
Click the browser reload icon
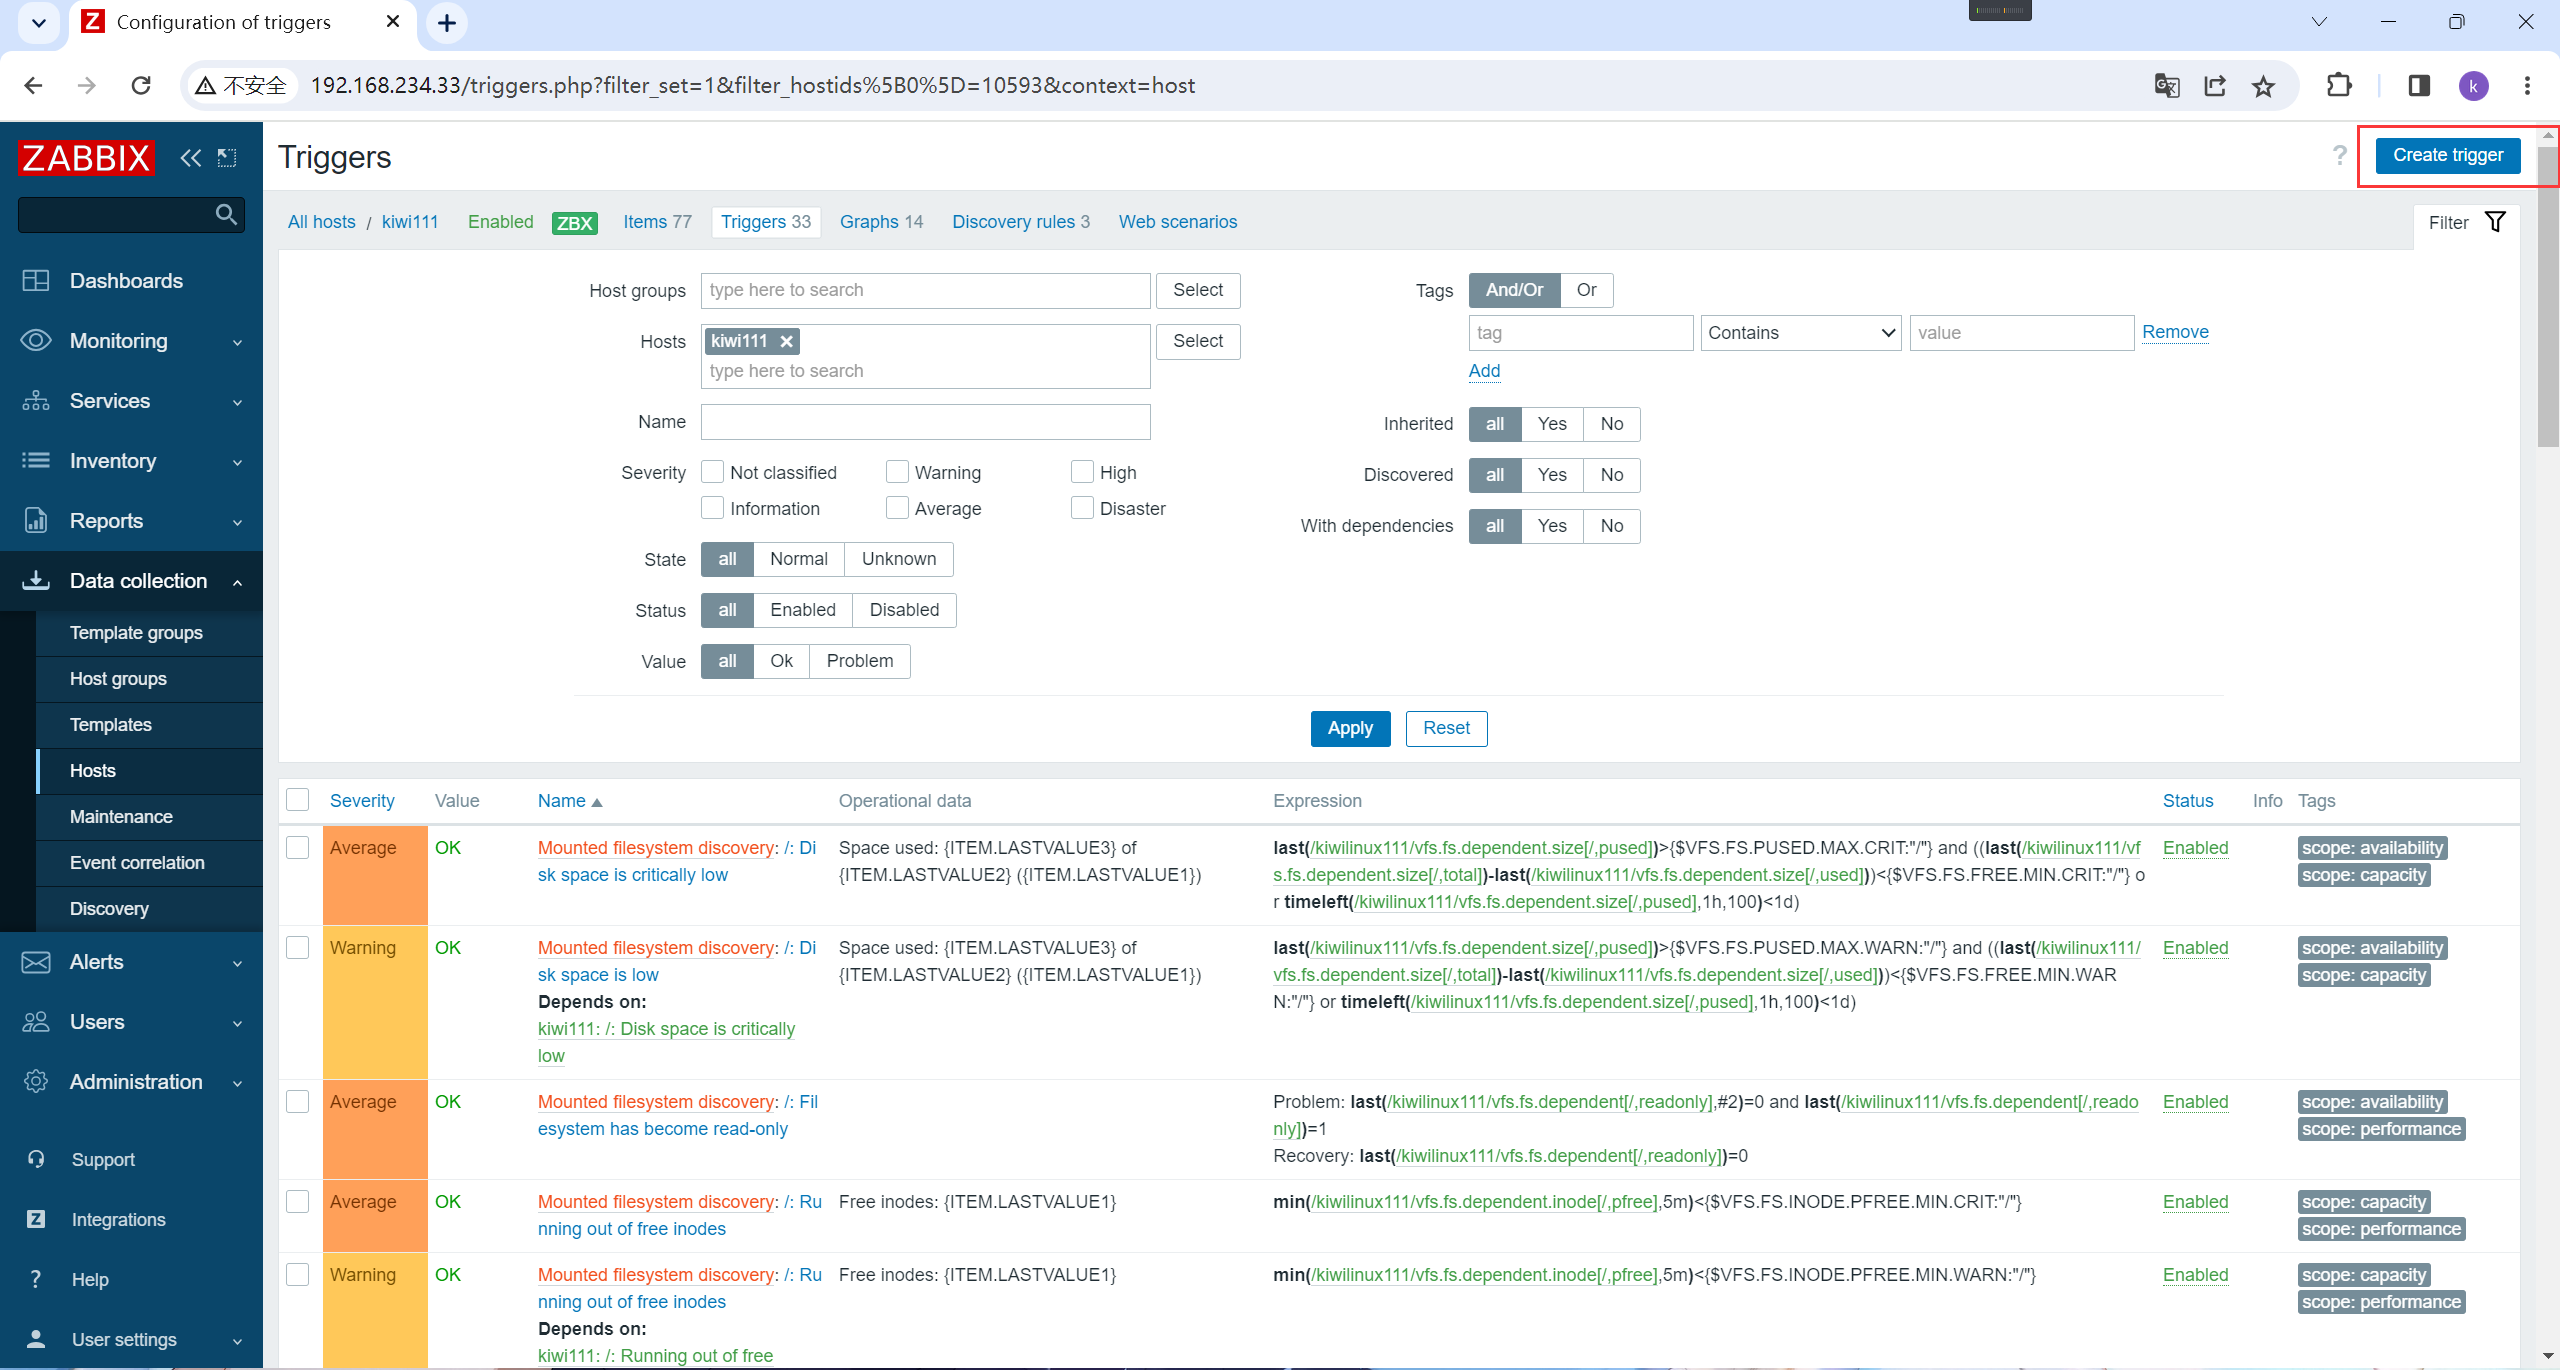141,86
